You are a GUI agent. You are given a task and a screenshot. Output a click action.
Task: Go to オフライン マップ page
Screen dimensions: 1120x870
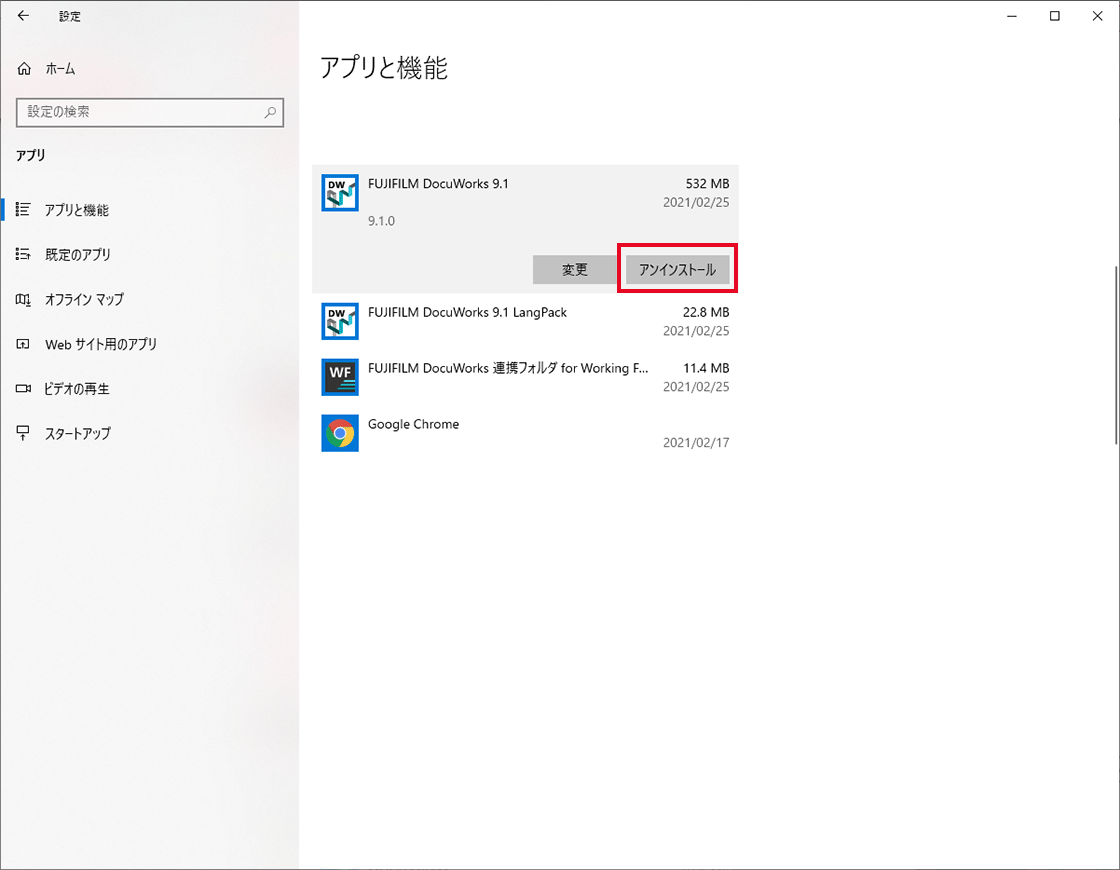[x=84, y=299]
